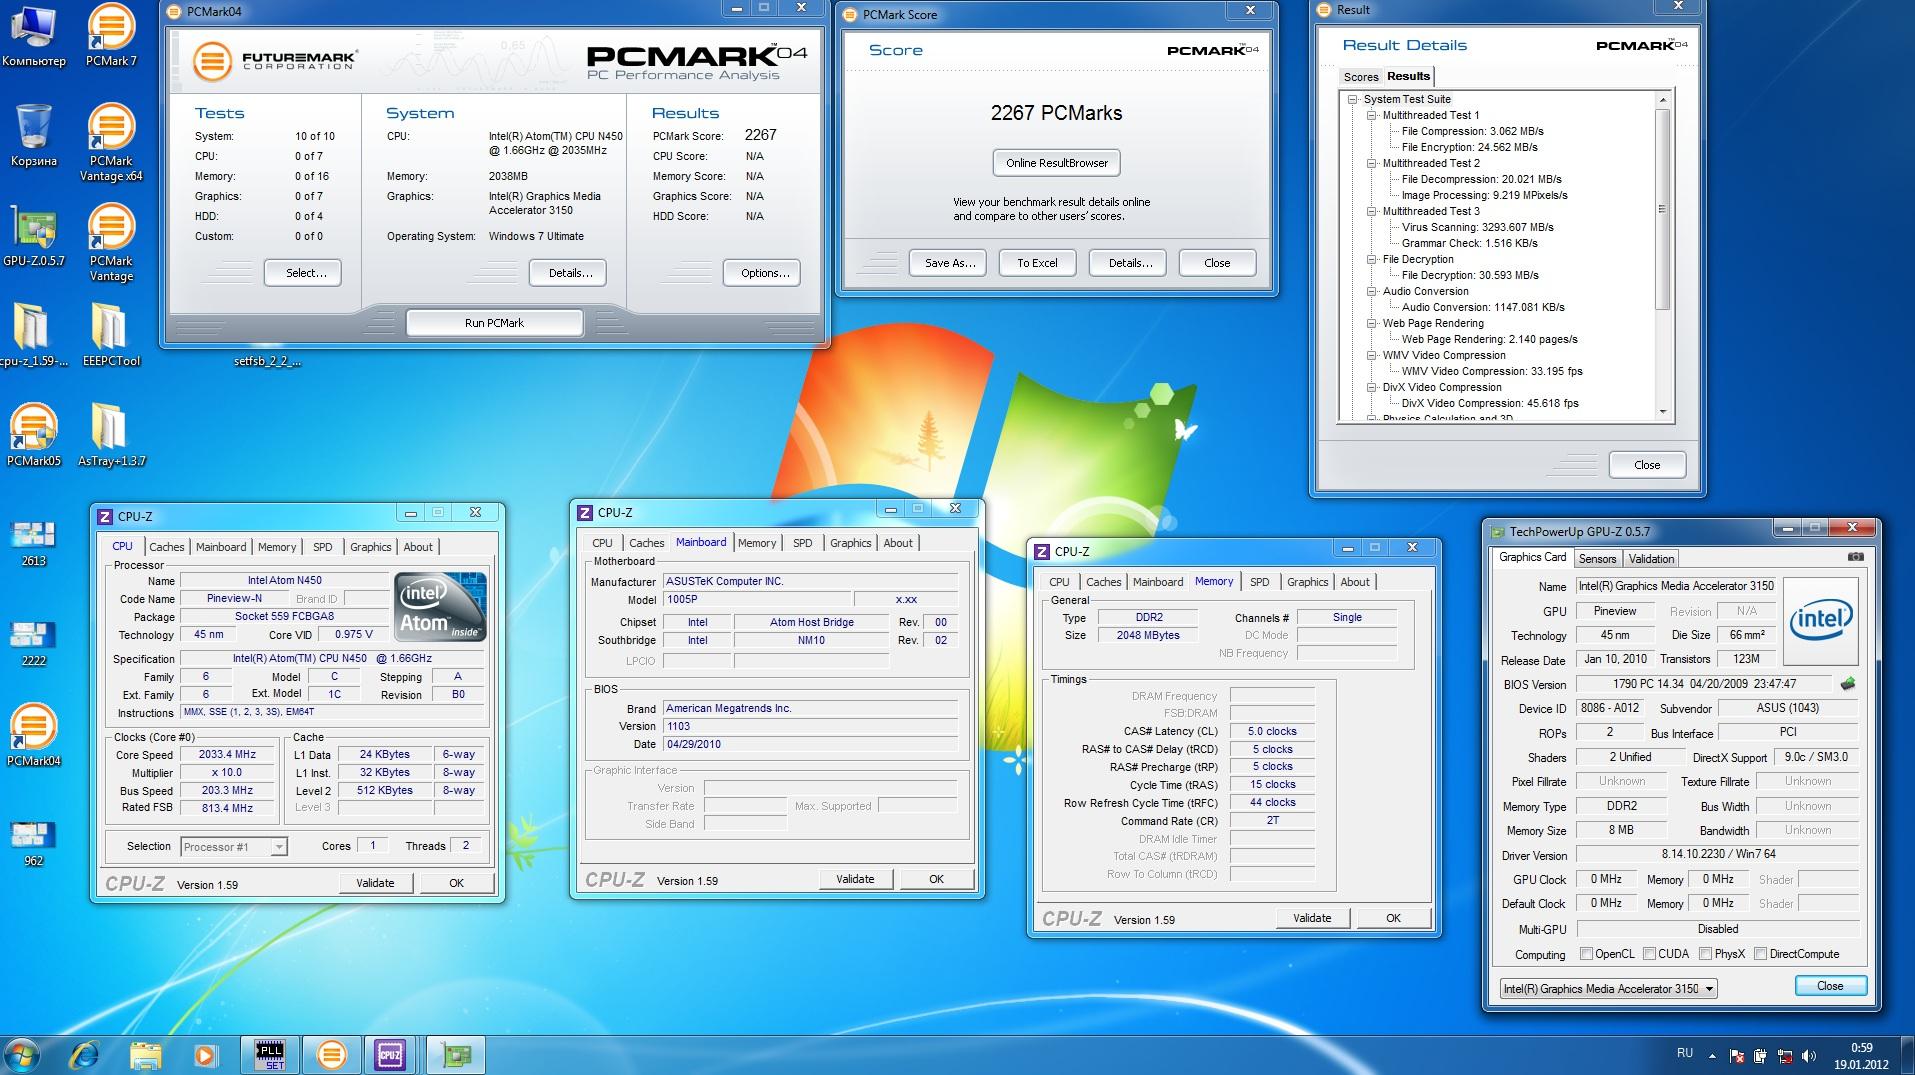Open the Windows Start menu orb
This screenshot has width=1915, height=1075.
22,1055
